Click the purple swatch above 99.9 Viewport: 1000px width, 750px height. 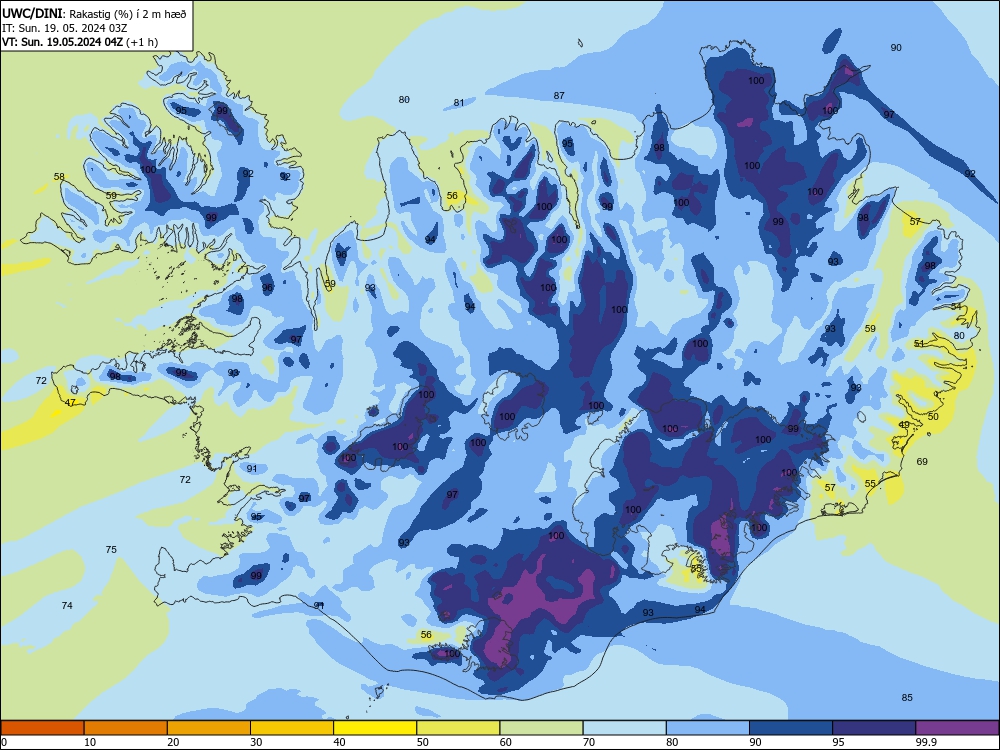tap(957, 728)
